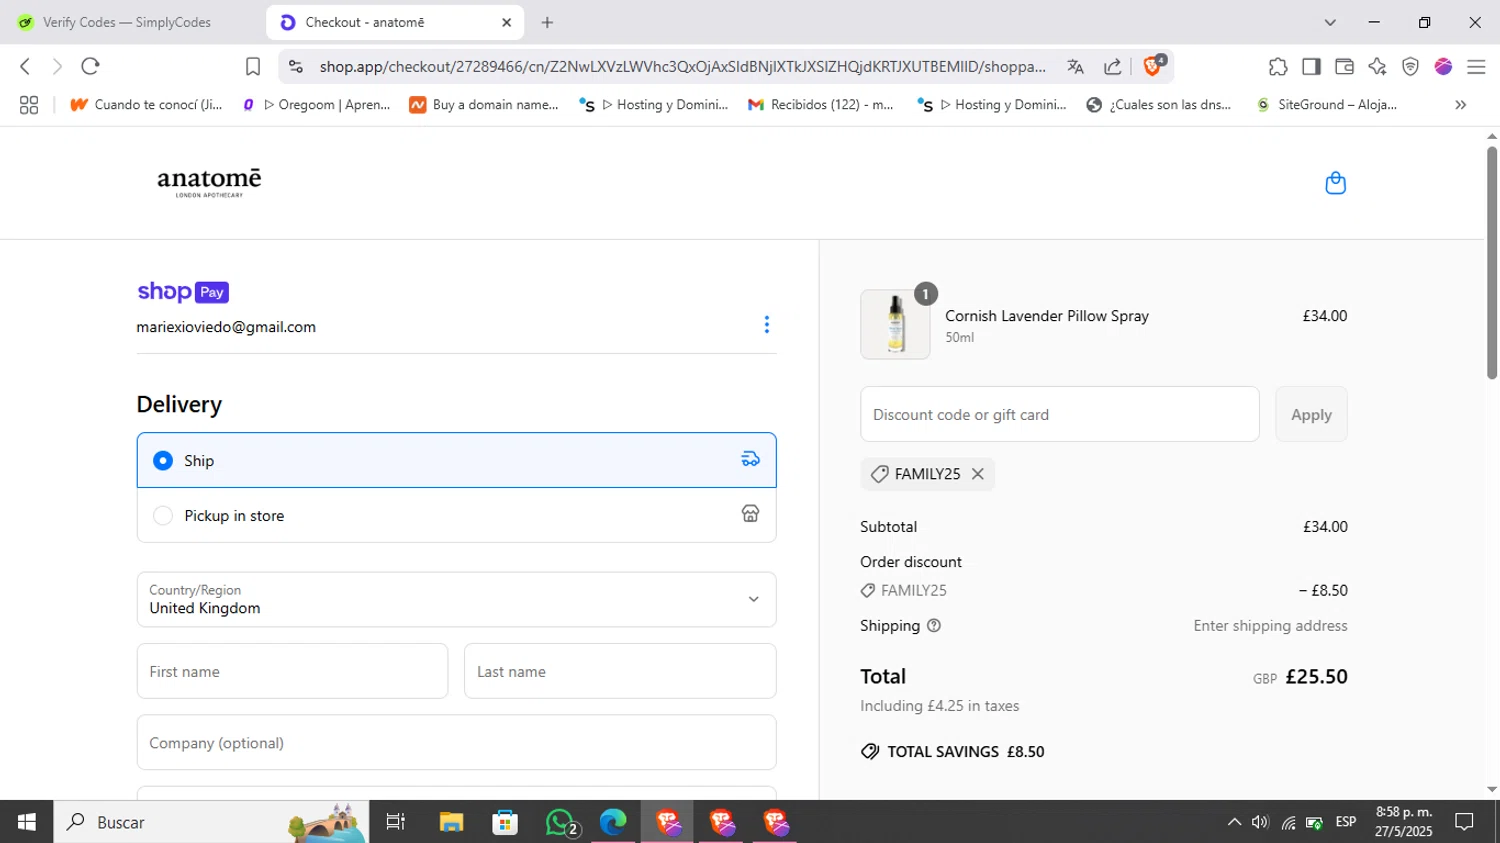Image resolution: width=1500 pixels, height=843 pixels.
Task: Show the tab search dropdown arrow
Action: 1330,22
